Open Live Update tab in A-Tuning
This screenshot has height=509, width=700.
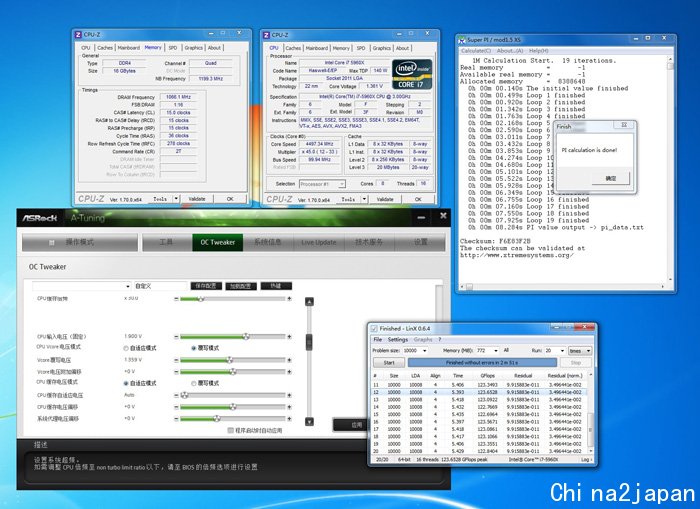click(x=318, y=242)
